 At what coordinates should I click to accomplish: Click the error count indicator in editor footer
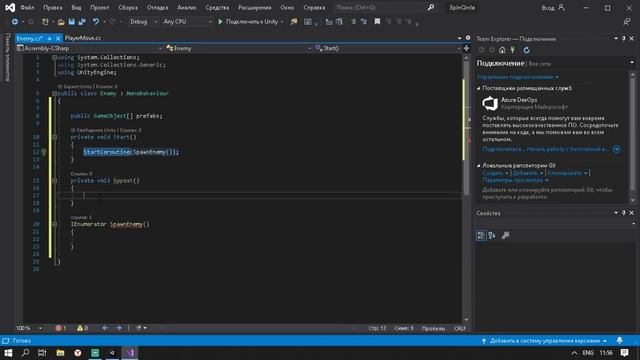pyautogui.click(x=61, y=328)
